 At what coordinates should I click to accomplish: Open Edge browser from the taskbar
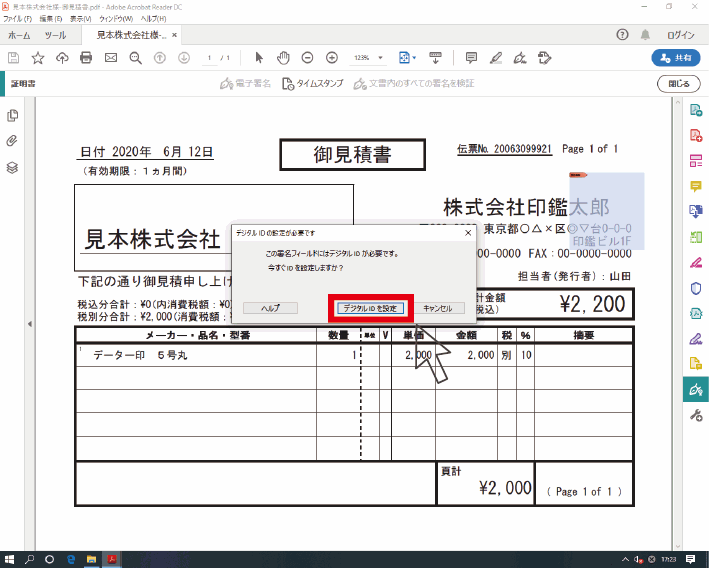(71, 559)
